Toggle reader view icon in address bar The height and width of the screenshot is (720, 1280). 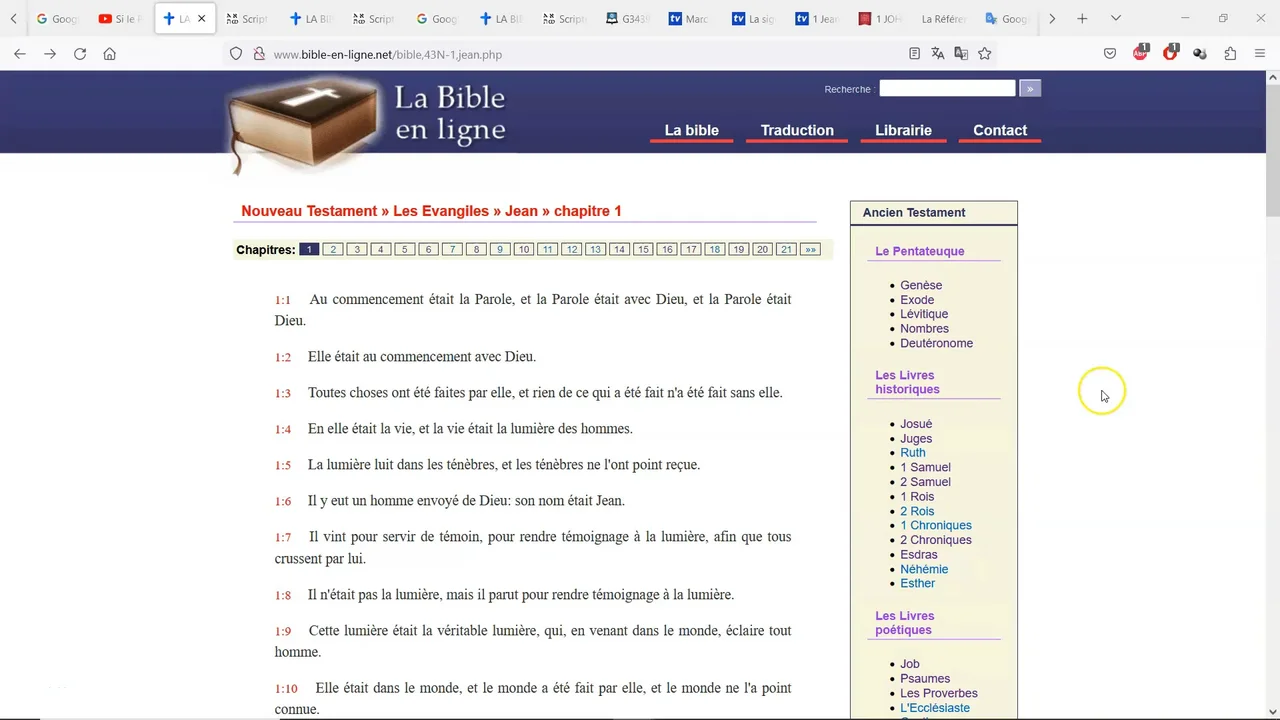(914, 54)
